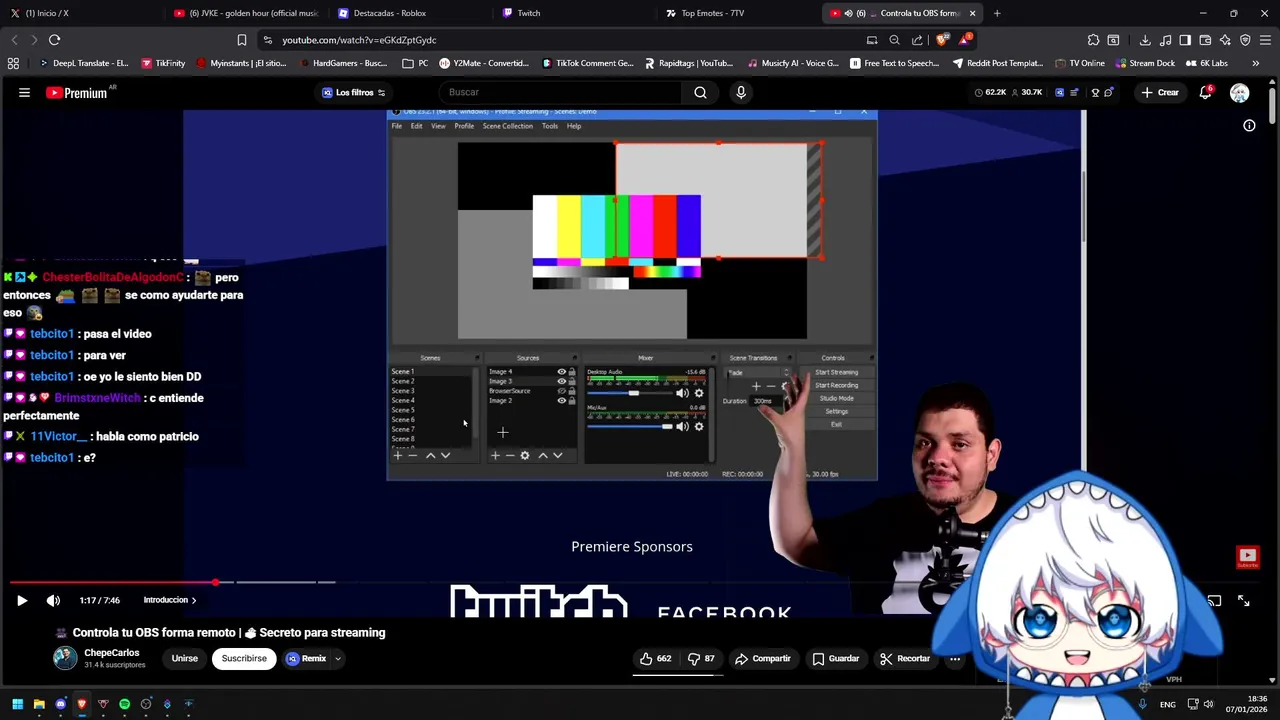Open Brave VPN shield icon
Viewport: 1280px width, 720px height.
click(x=1245, y=40)
